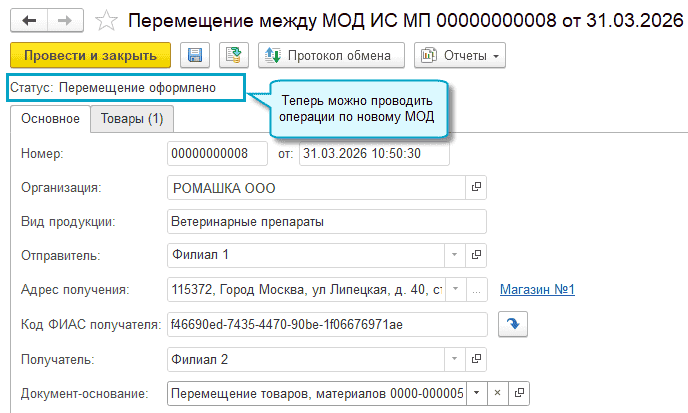Go back with the left arrow button

pyautogui.click(x=29, y=21)
